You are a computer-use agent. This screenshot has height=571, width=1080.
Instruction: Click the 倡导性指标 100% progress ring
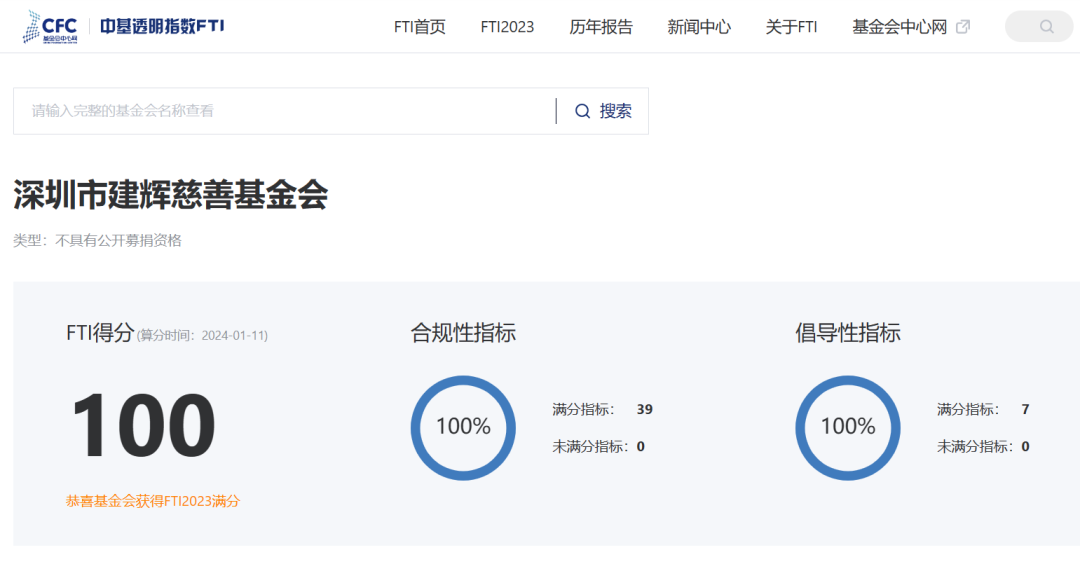pyautogui.click(x=848, y=428)
